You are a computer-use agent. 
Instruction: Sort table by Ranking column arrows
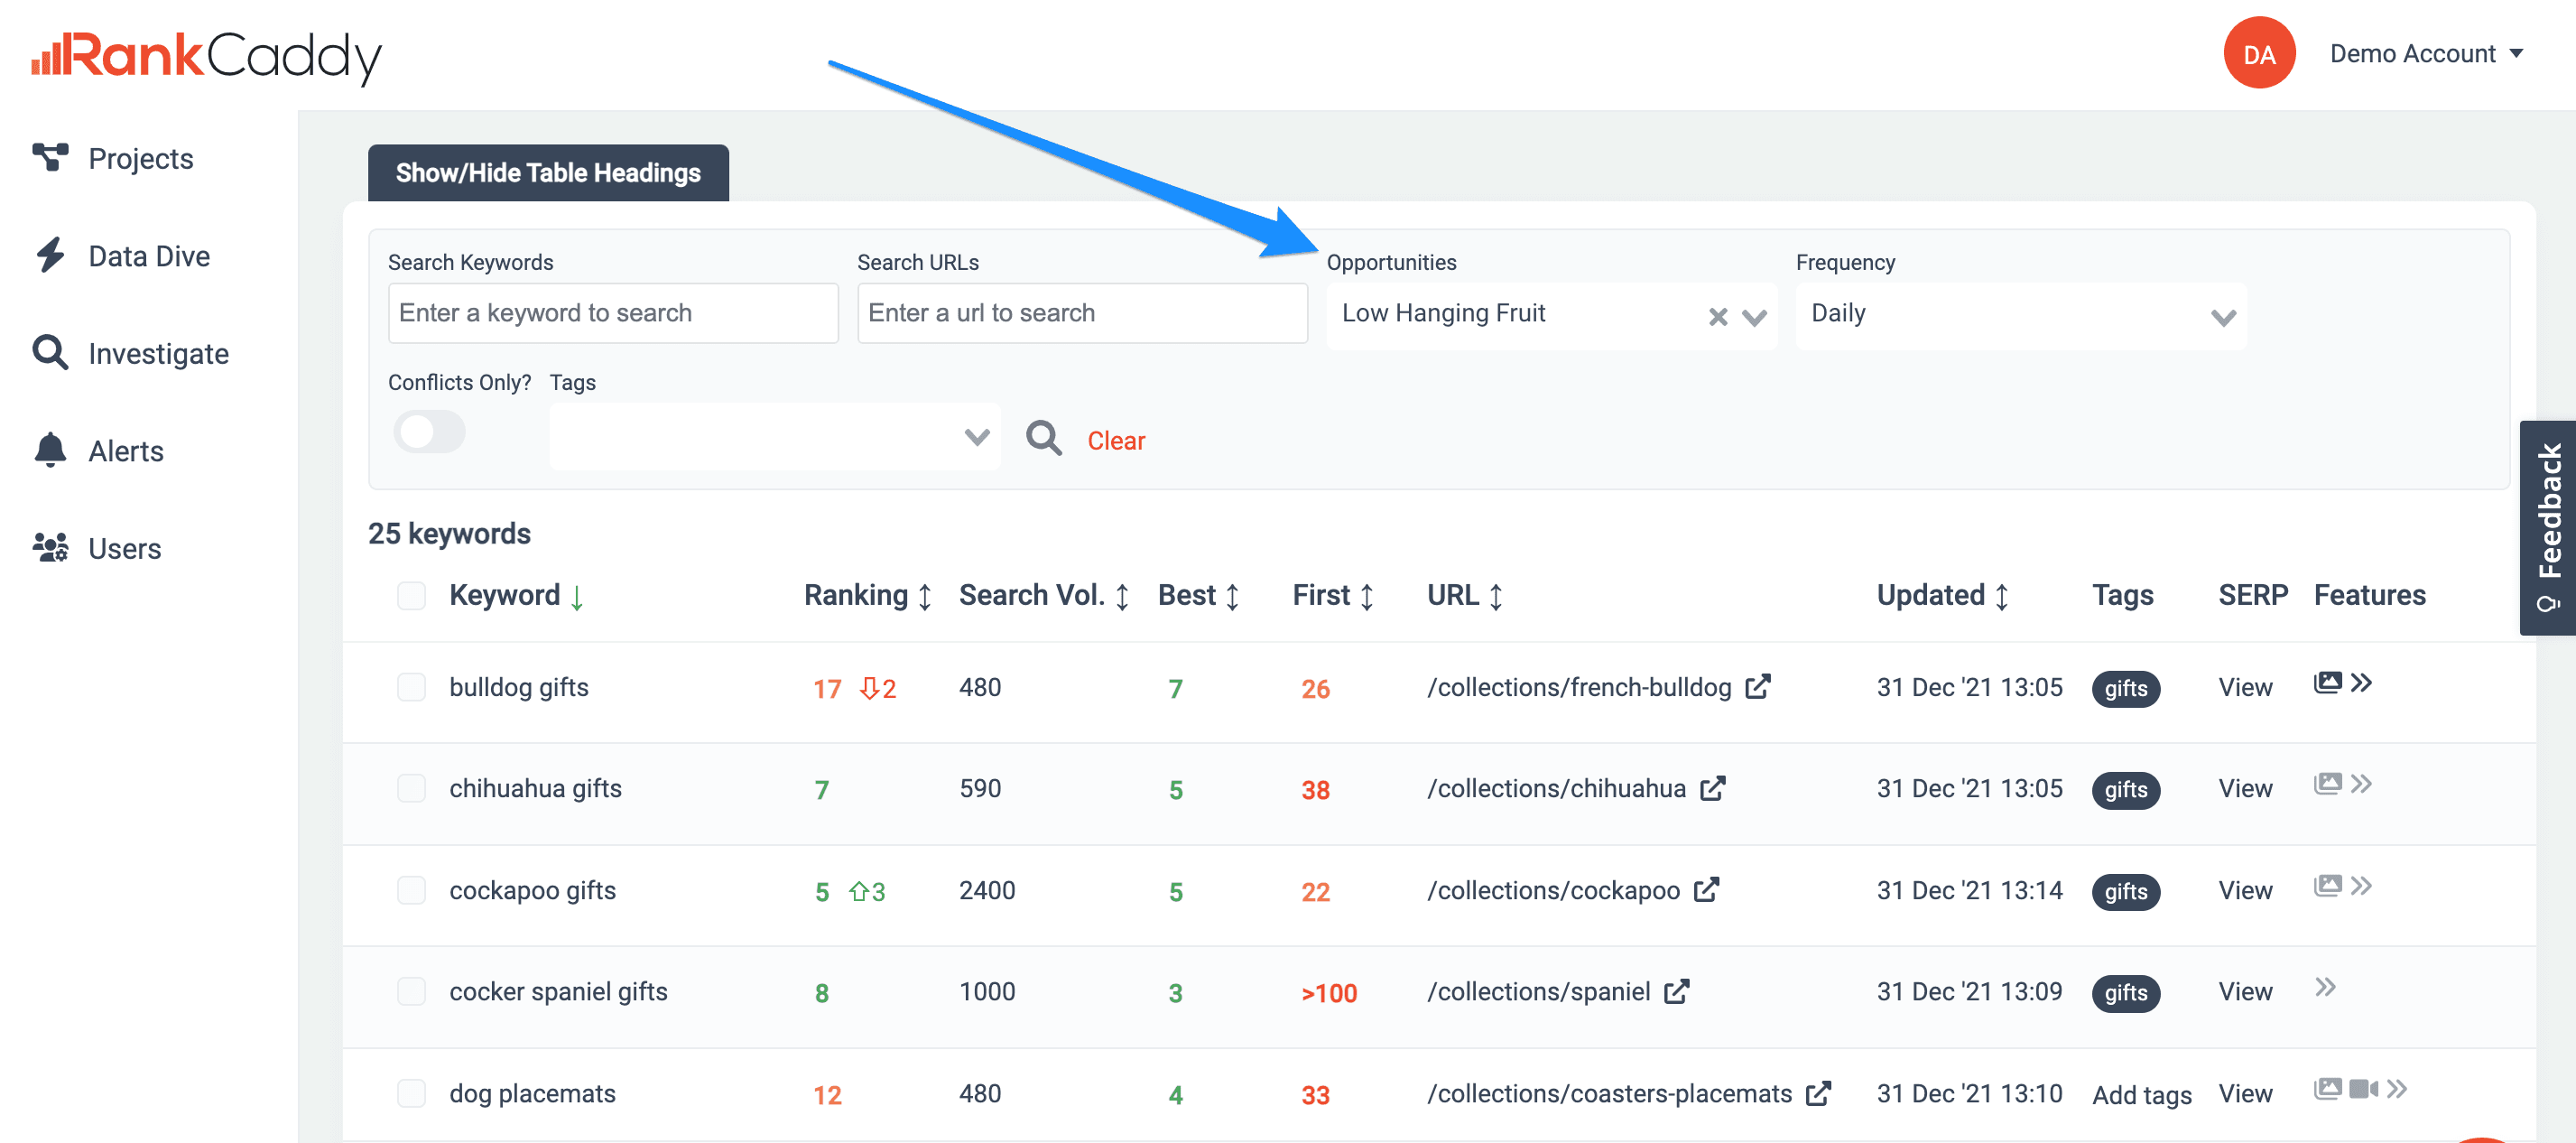click(925, 597)
